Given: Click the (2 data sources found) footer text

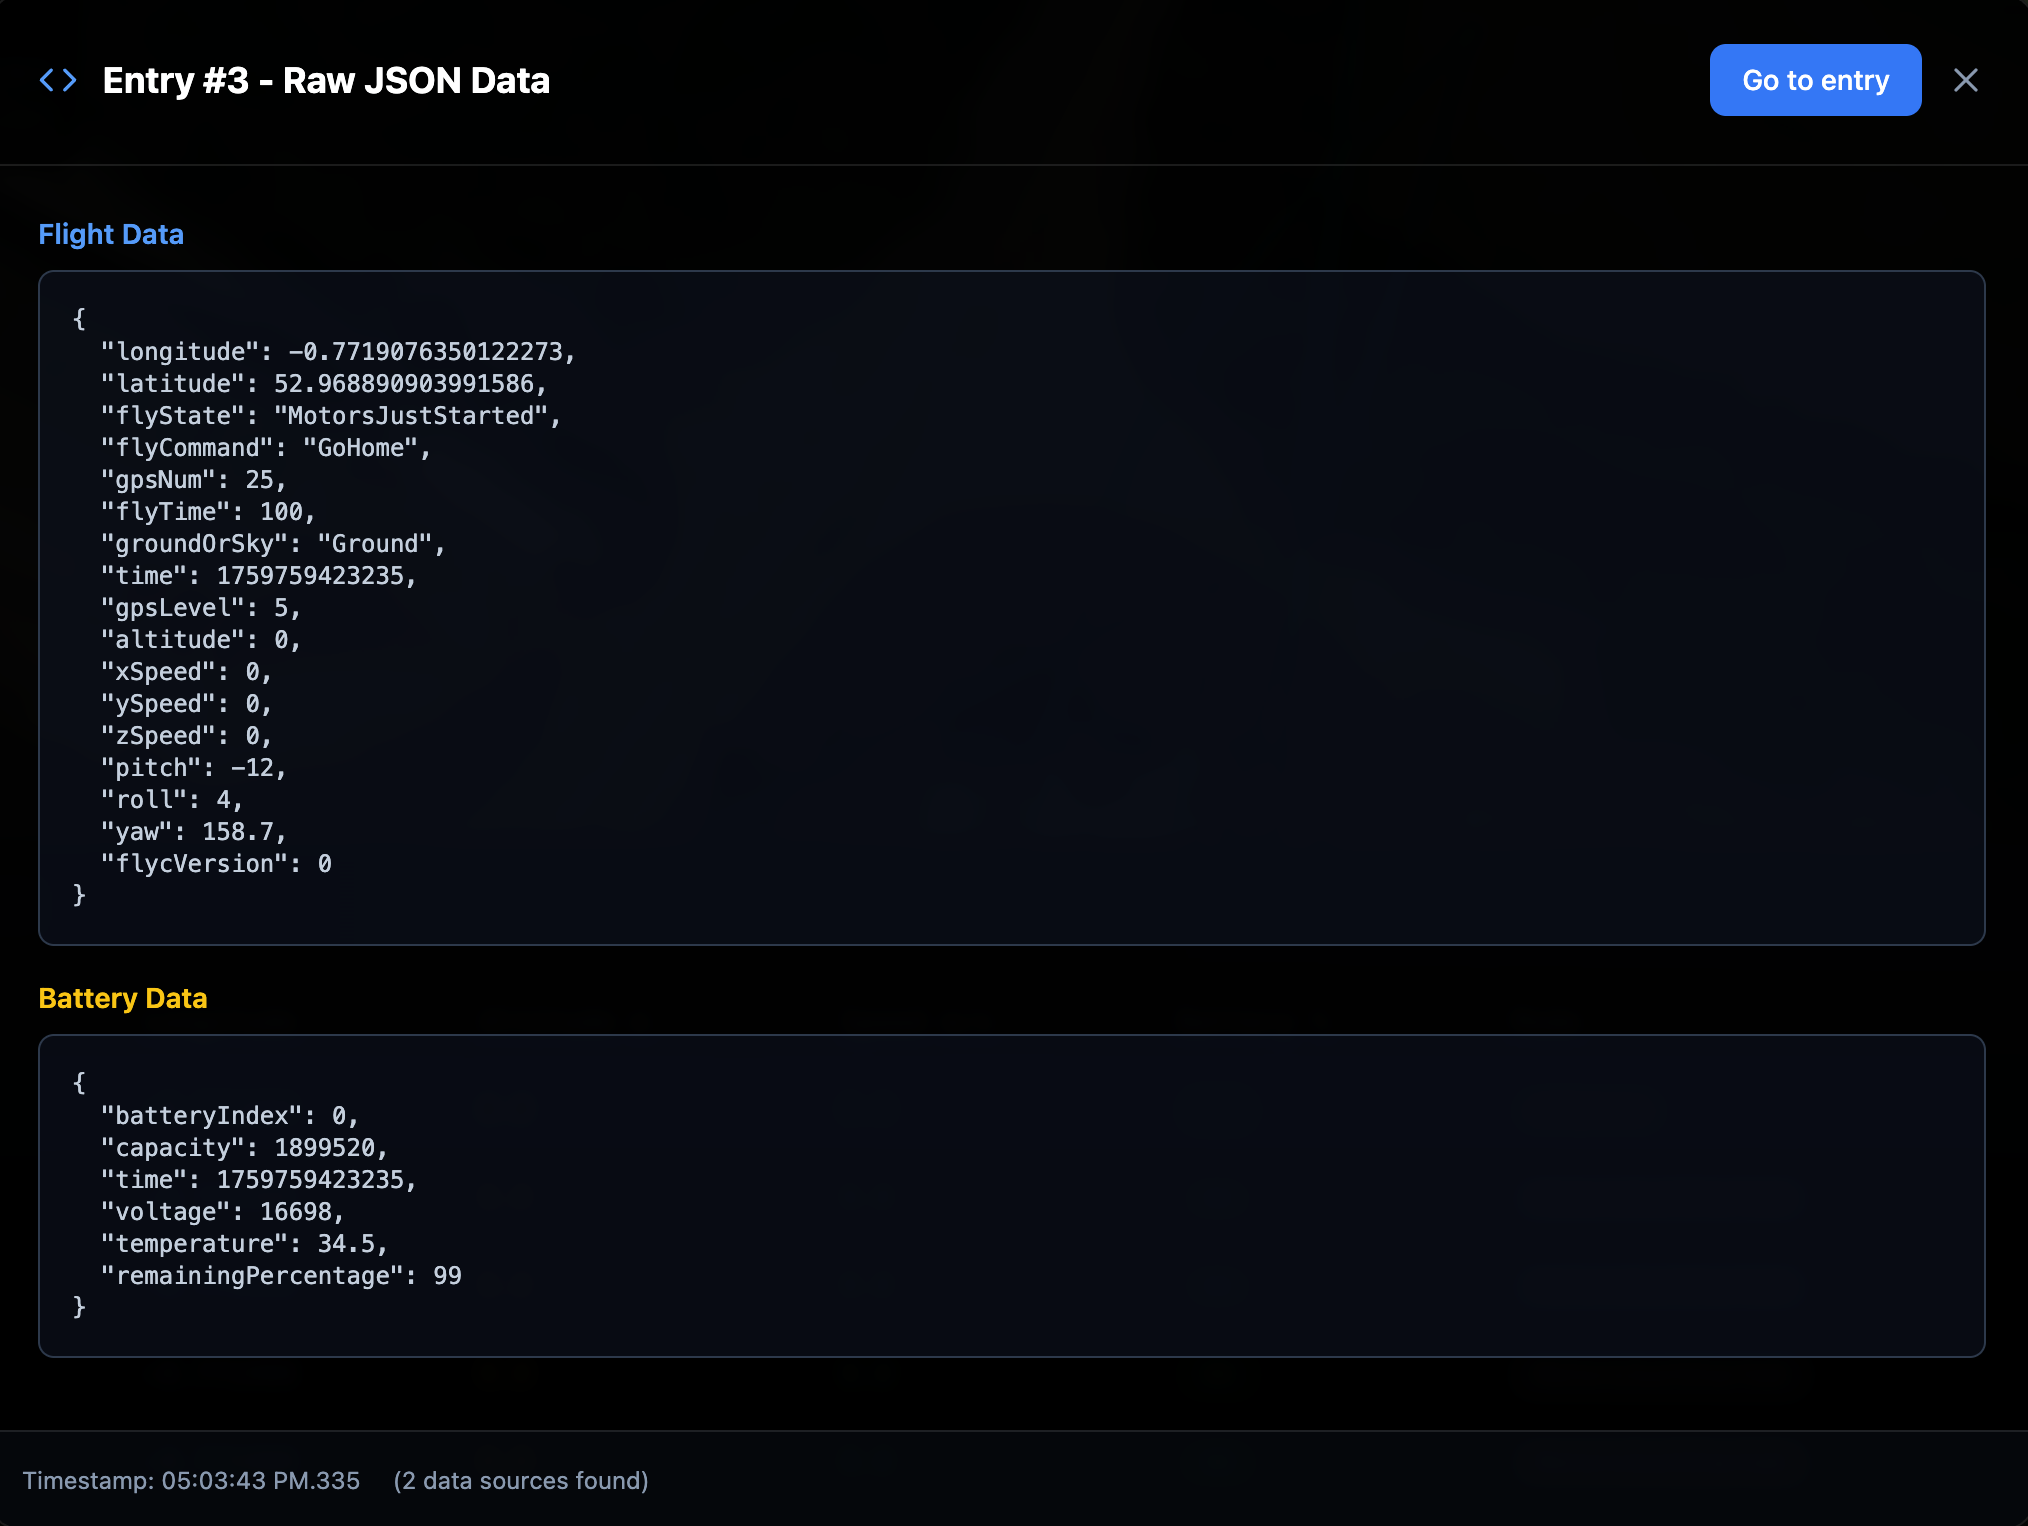Looking at the screenshot, I should (x=521, y=1481).
